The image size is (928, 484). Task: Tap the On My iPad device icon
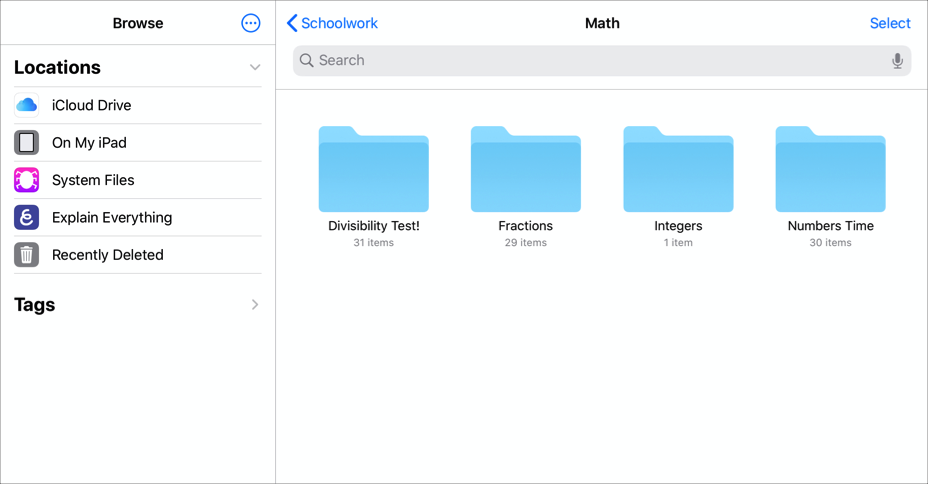point(27,143)
